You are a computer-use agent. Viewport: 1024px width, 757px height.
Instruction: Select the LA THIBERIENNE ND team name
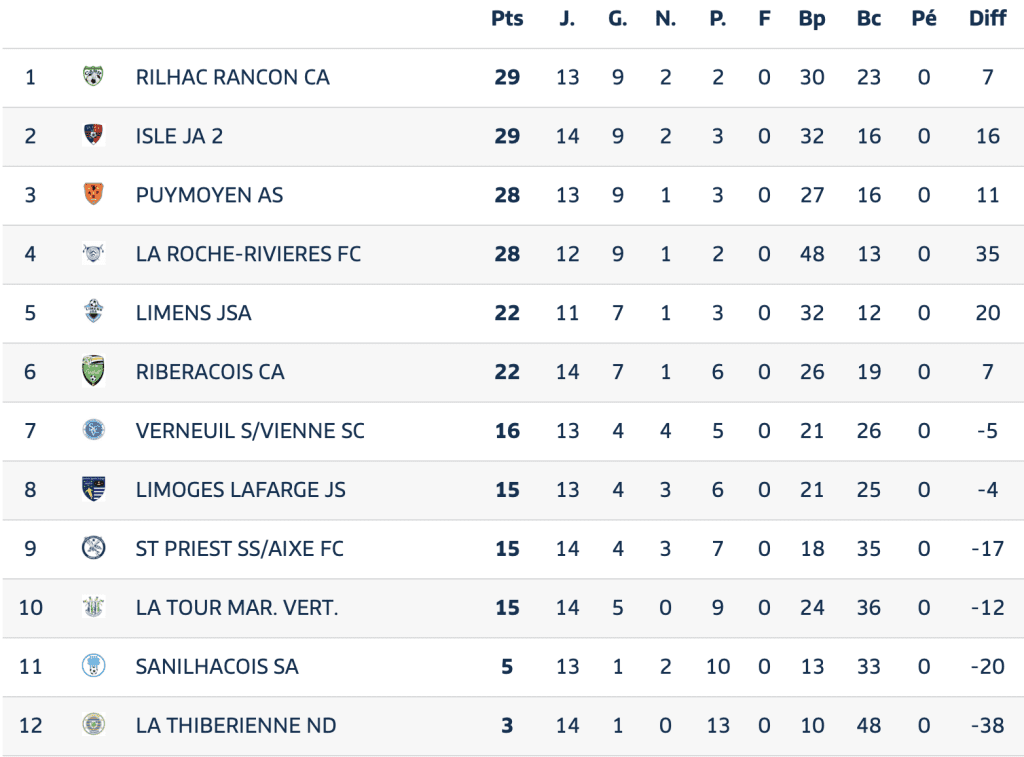pos(236,725)
